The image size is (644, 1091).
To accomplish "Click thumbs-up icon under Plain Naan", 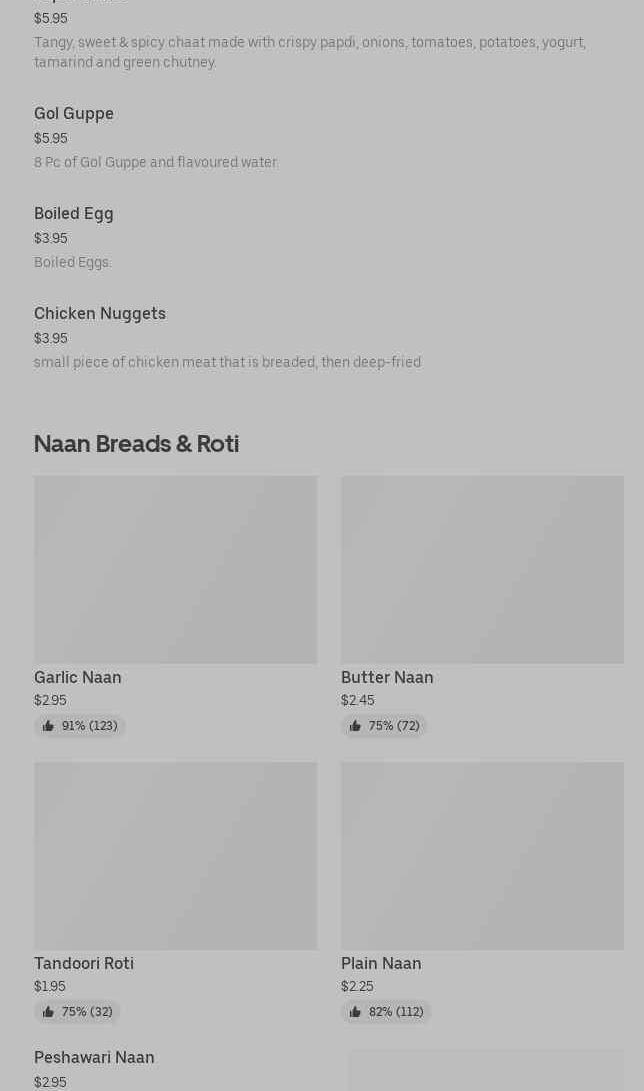I will [355, 1012].
